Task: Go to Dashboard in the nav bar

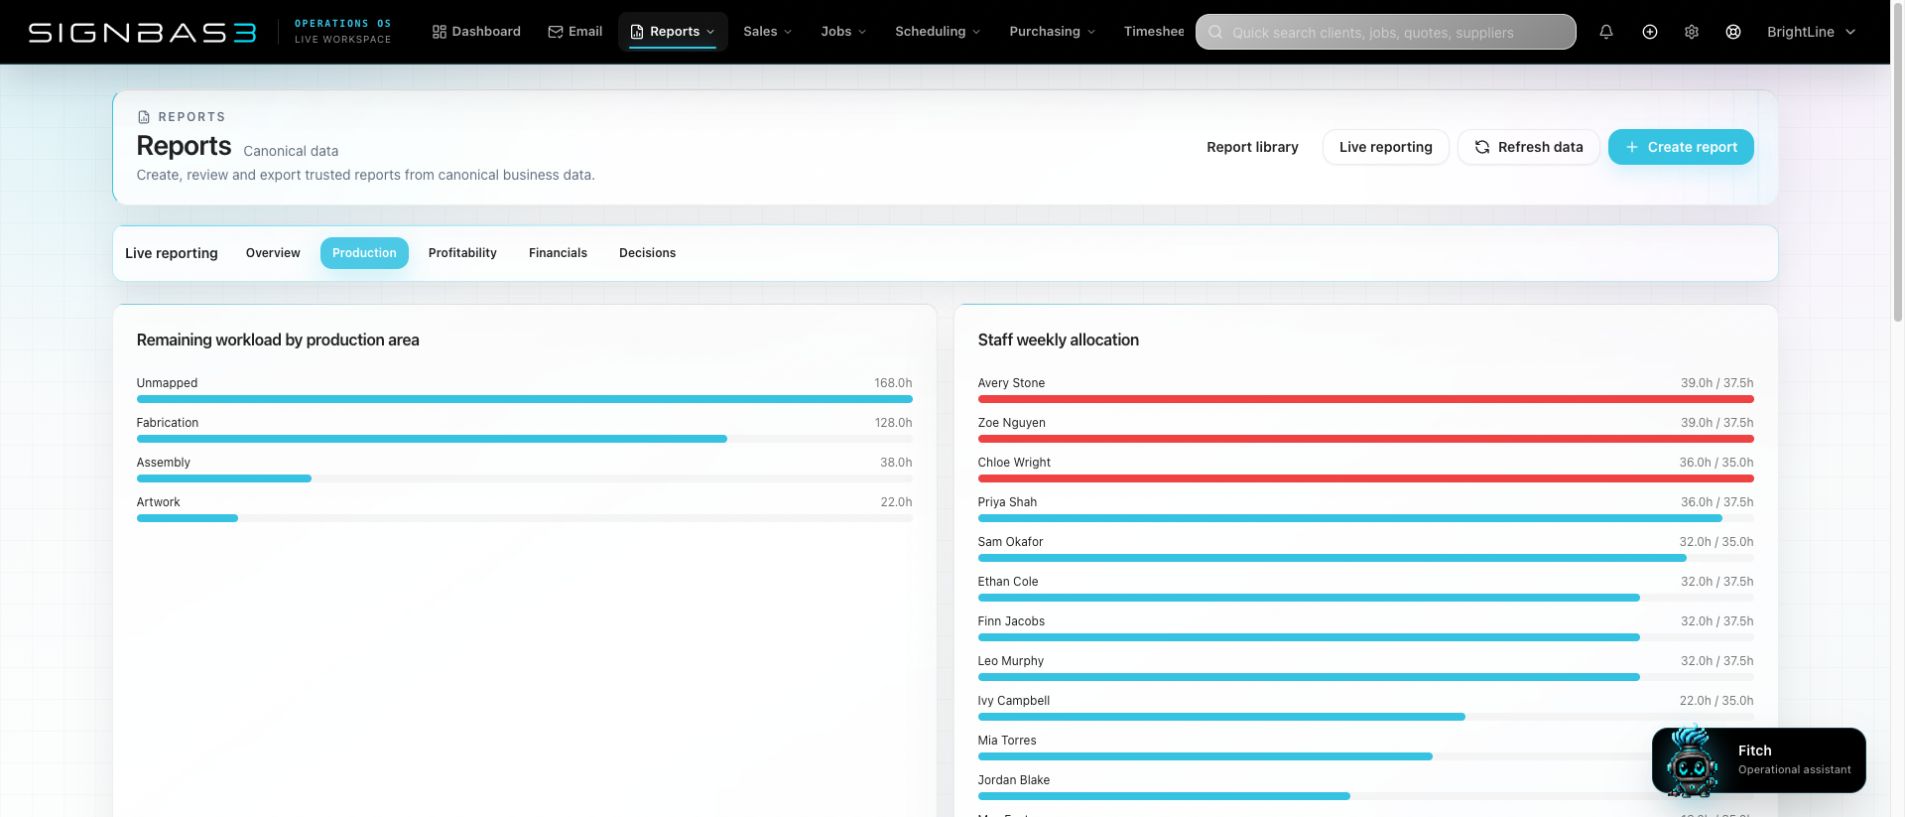Action: click(476, 32)
